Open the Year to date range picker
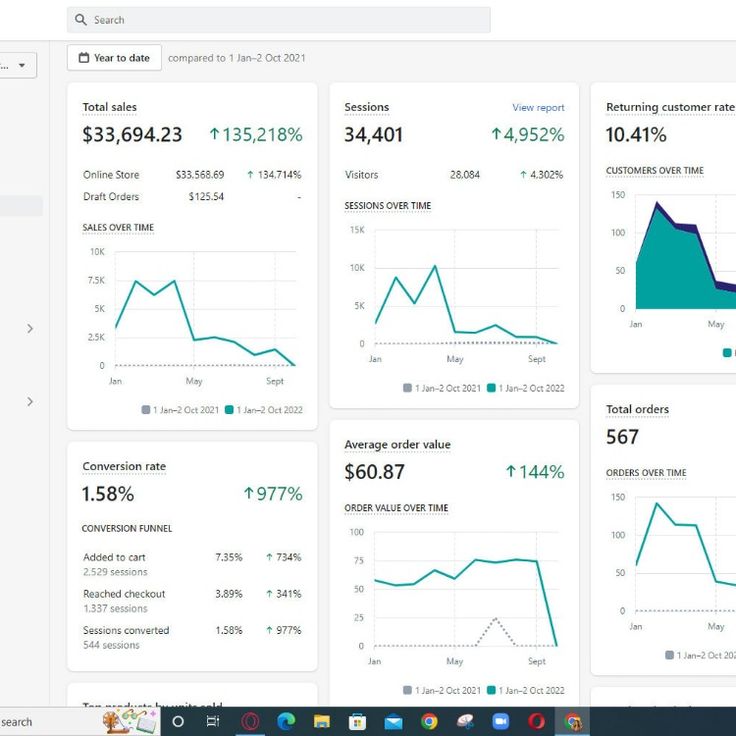736x736 pixels. 113,58
